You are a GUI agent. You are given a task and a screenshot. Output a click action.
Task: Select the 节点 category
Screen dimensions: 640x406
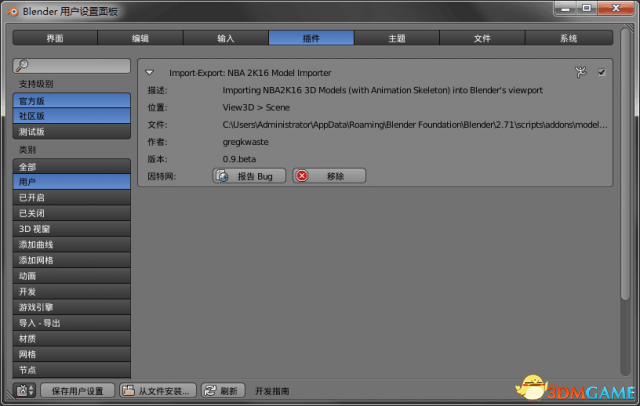[72, 370]
